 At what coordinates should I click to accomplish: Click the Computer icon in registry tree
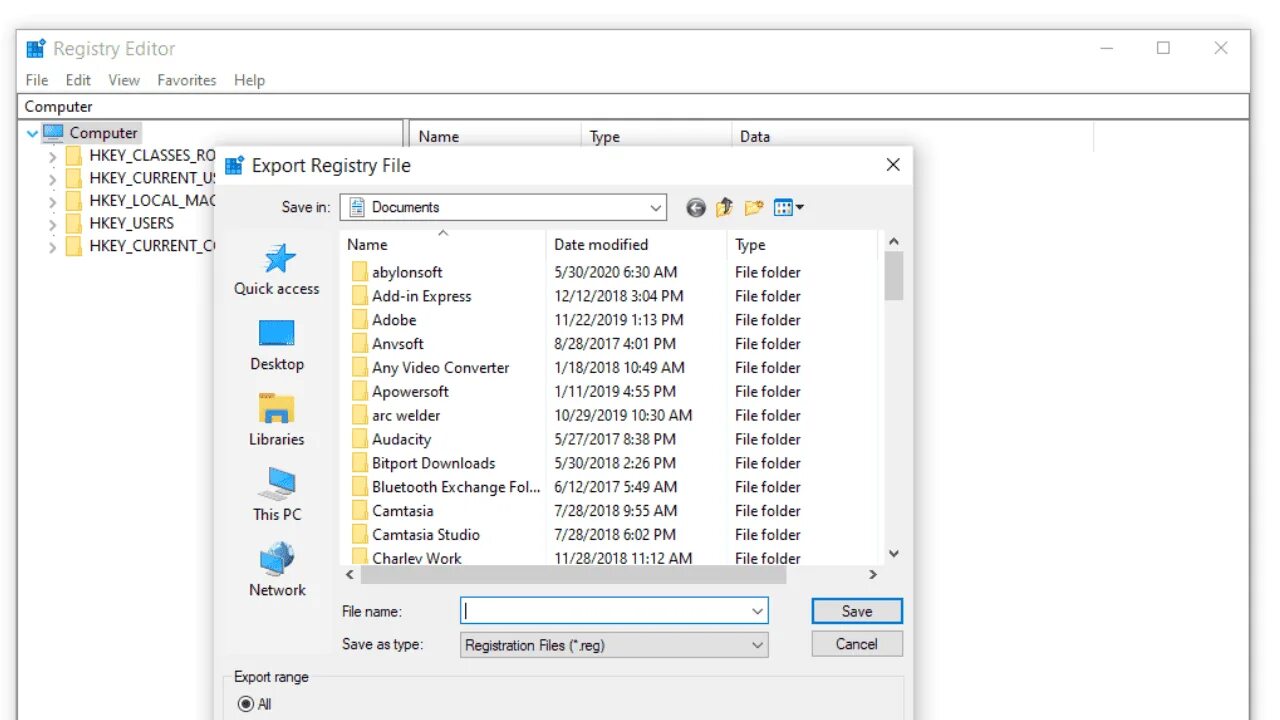53,132
